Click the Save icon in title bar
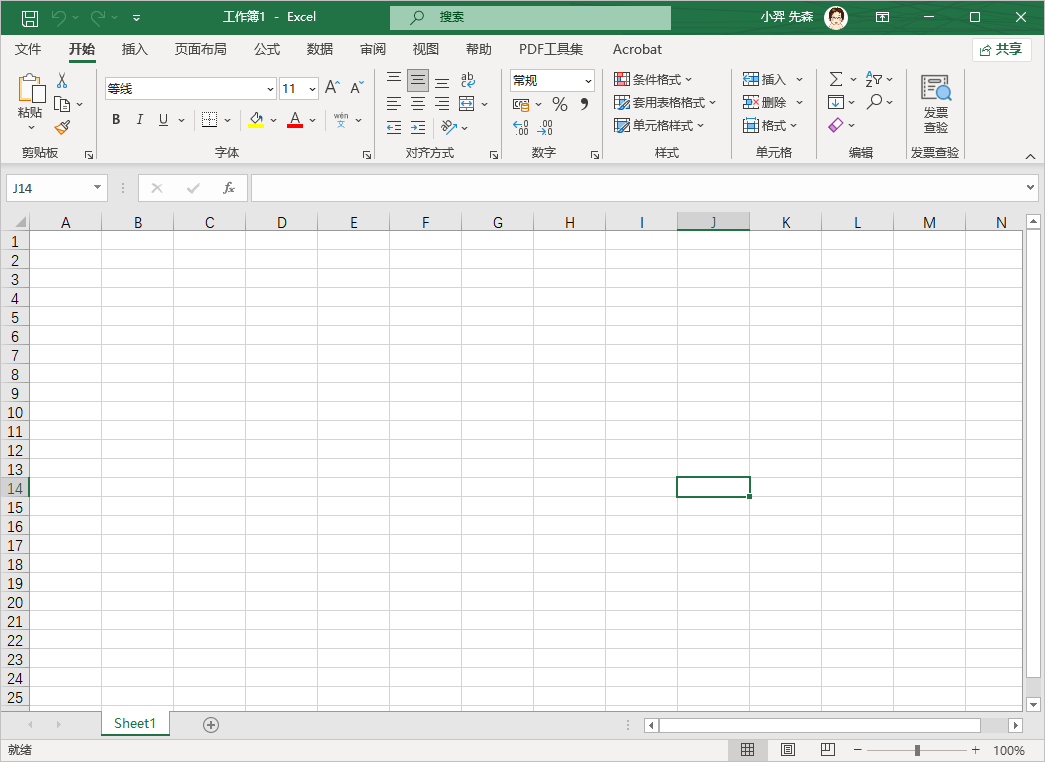This screenshot has height=762, width=1045. coord(30,17)
